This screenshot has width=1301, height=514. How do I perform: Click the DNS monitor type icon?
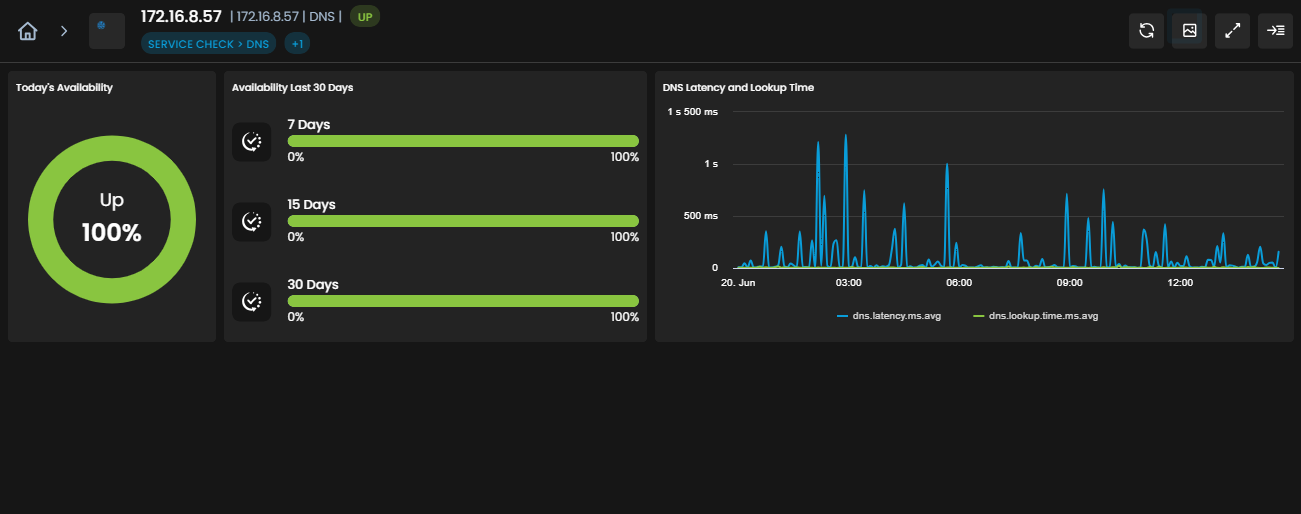point(107,31)
